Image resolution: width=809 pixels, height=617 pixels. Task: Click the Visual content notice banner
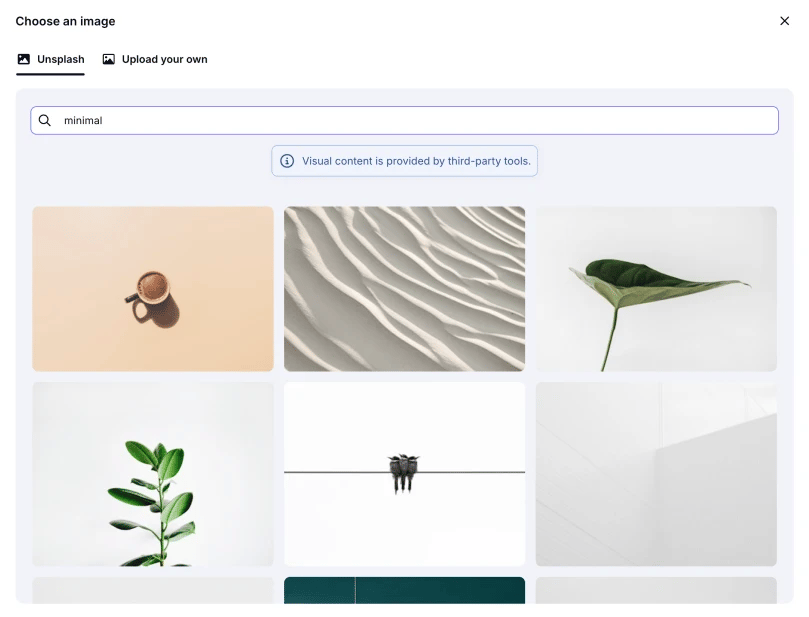click(404, 161)
